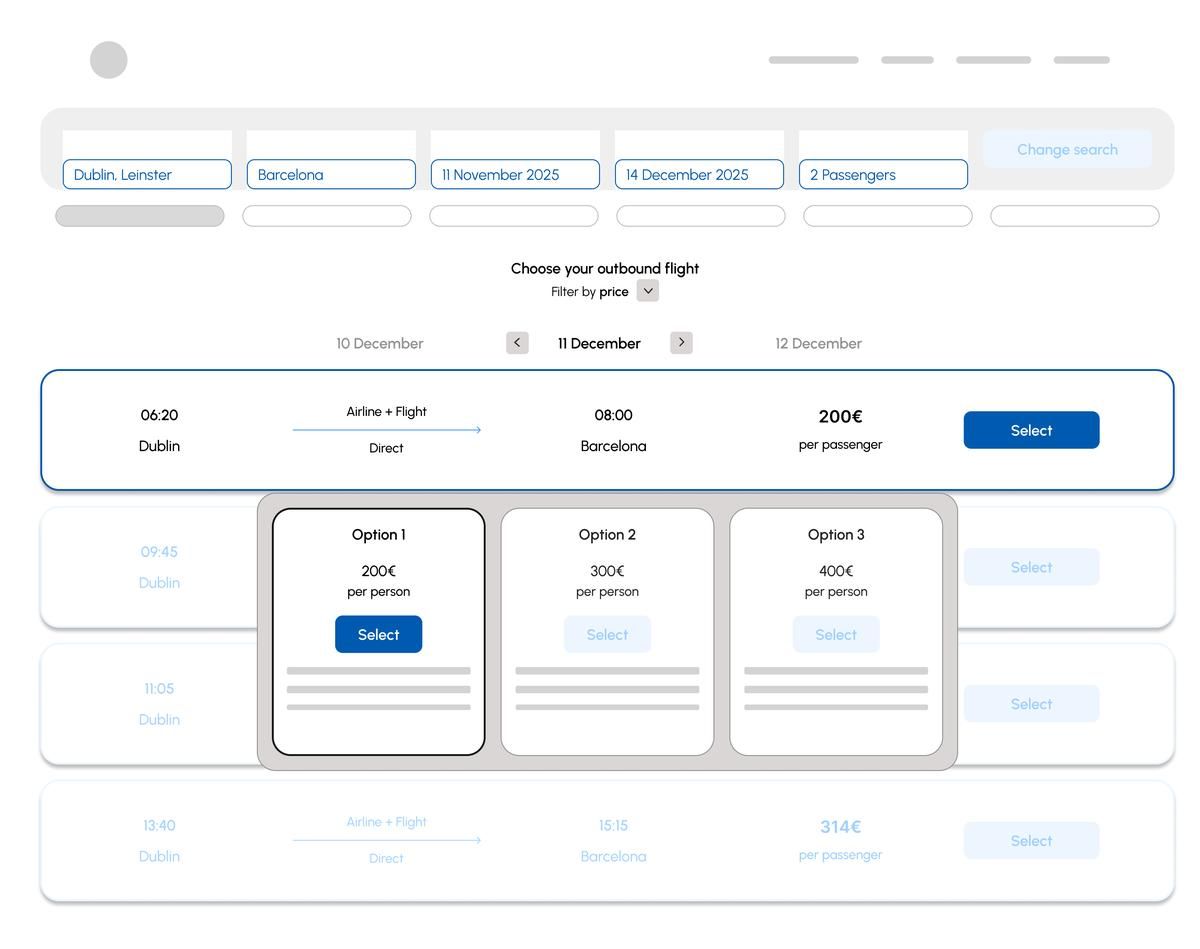The height and width of the screenshot is (949, 1200).
Task: Select the 11 December date
Action: [x=599, y=343]
